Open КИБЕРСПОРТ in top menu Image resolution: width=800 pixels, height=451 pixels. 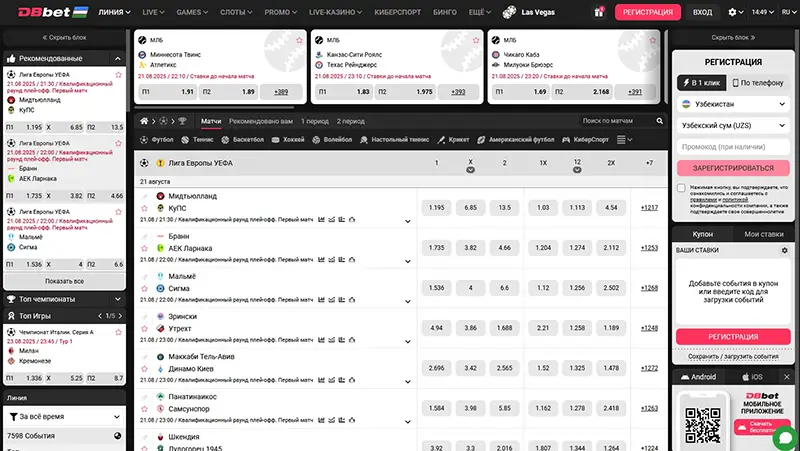[x=397, y=12]
